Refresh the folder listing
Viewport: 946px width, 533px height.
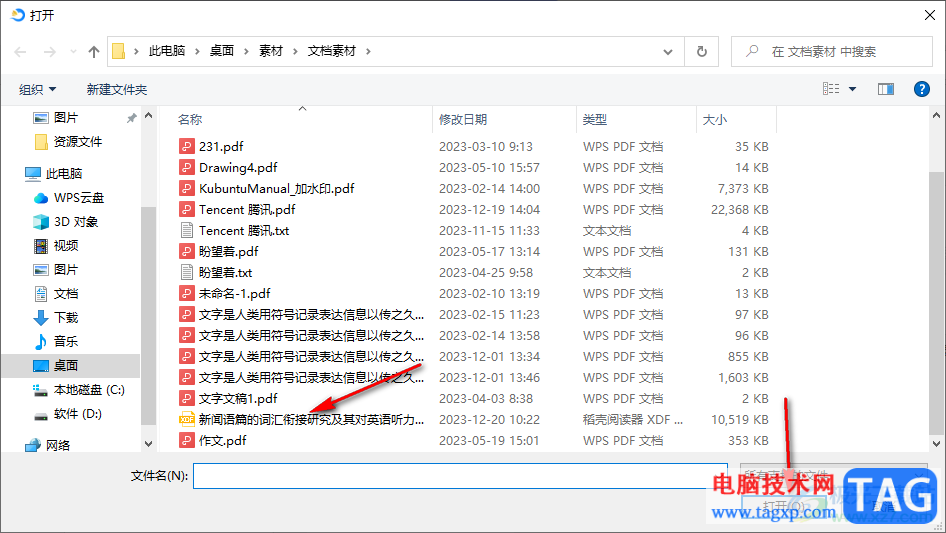702,52
